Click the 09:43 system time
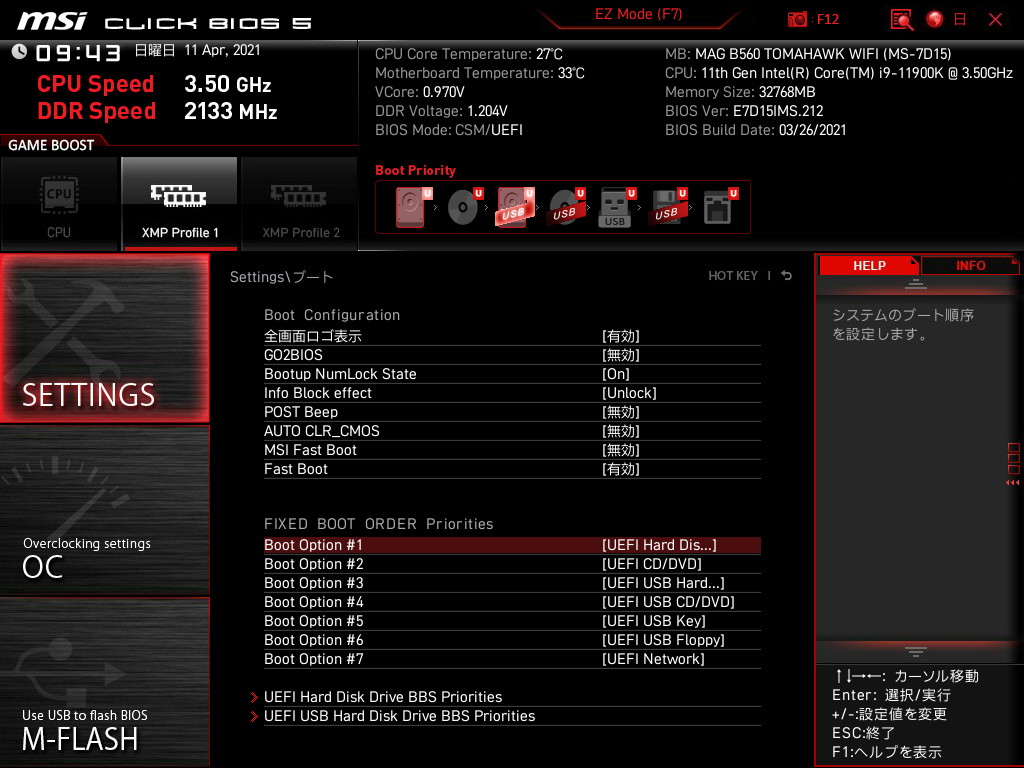This screenshot has width=1024, height=768. coord(78,53)
